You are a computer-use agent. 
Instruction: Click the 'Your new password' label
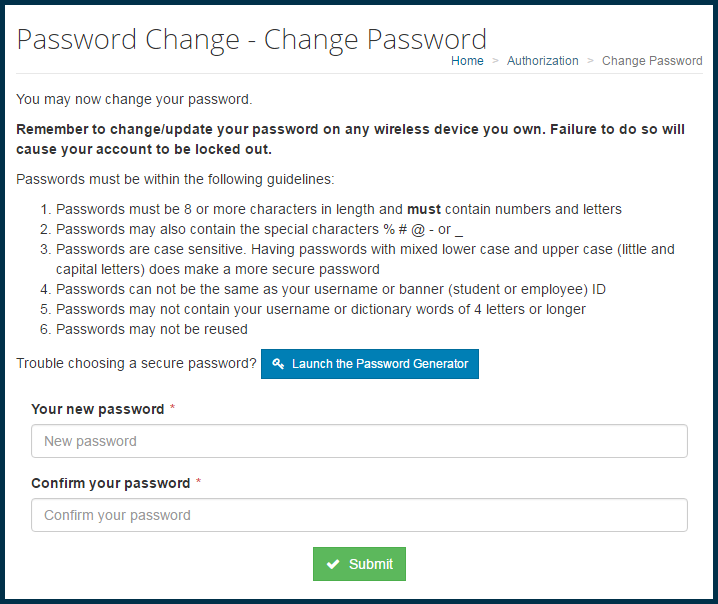98,409
